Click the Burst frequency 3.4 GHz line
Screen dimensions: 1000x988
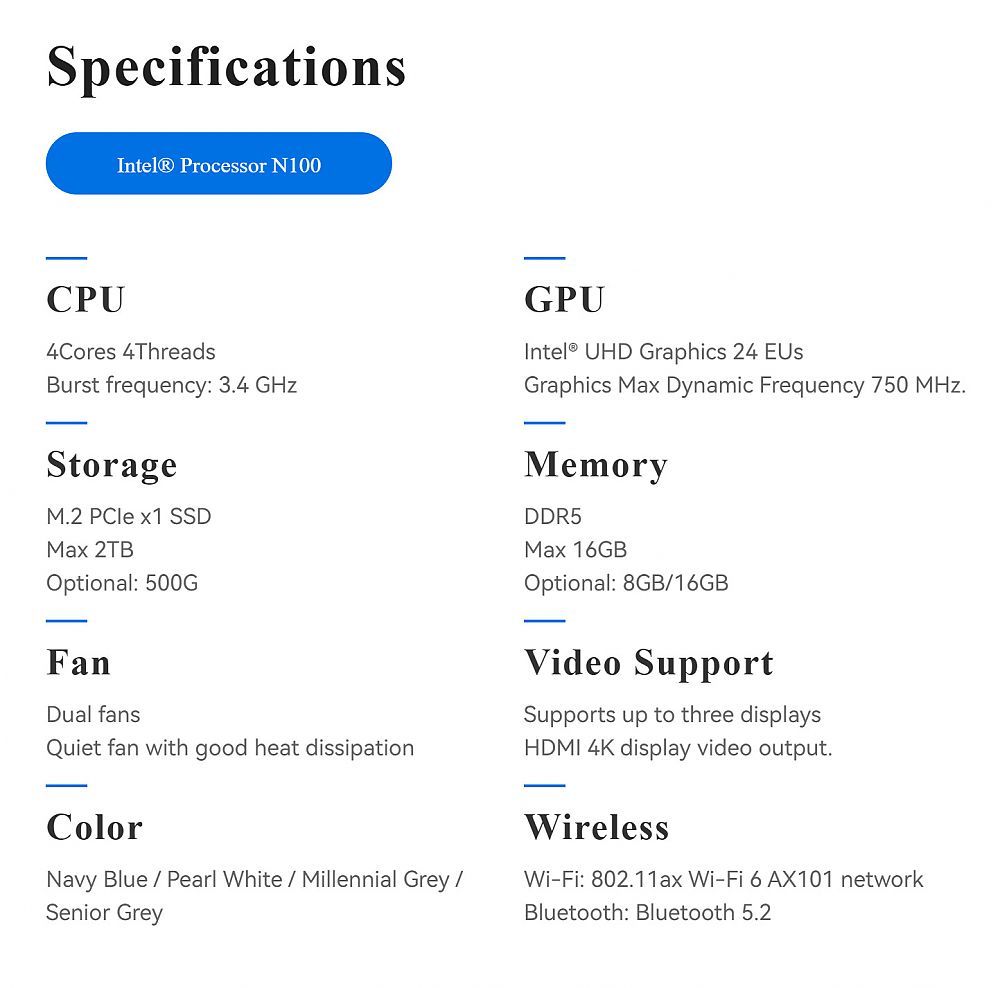(x=172, y=385)
